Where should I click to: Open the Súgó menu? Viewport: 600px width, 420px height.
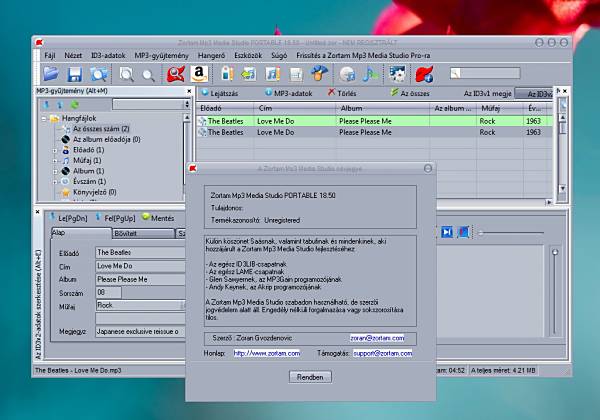pos(279,55)
